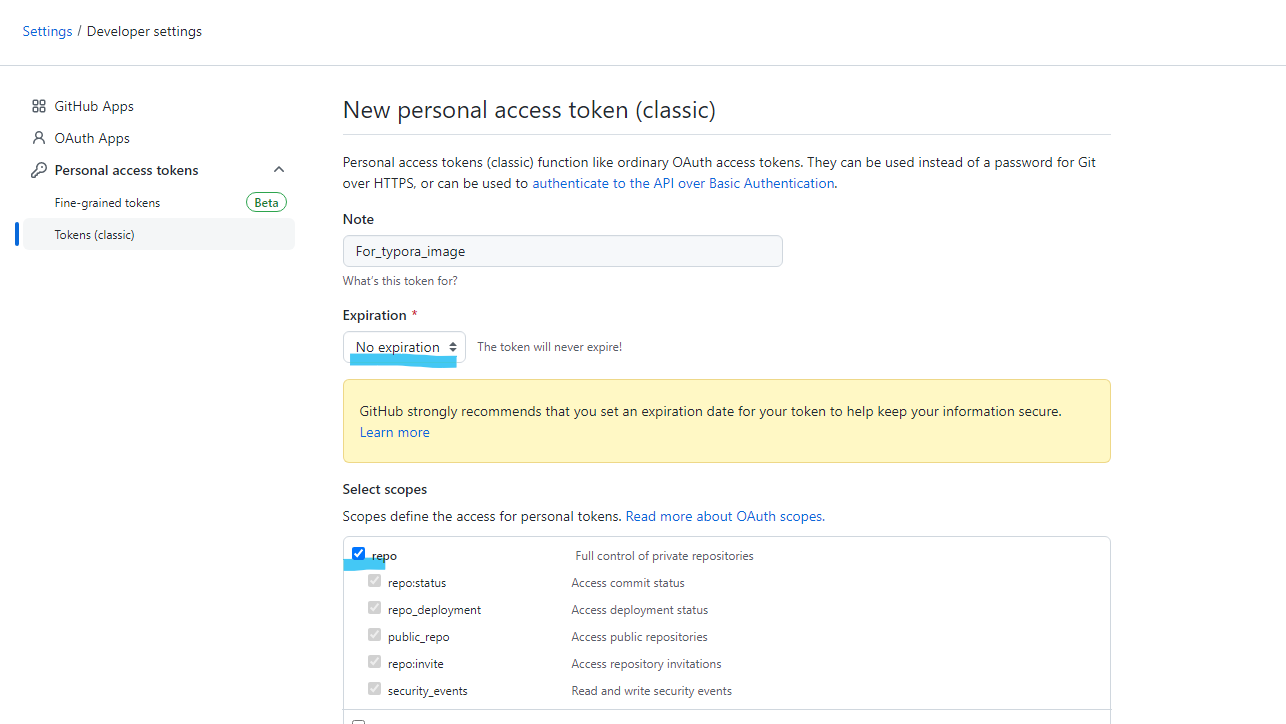Click the 'Full control of private repositories' text
This screenshot has height=724, width=1286.
(664, 556)
